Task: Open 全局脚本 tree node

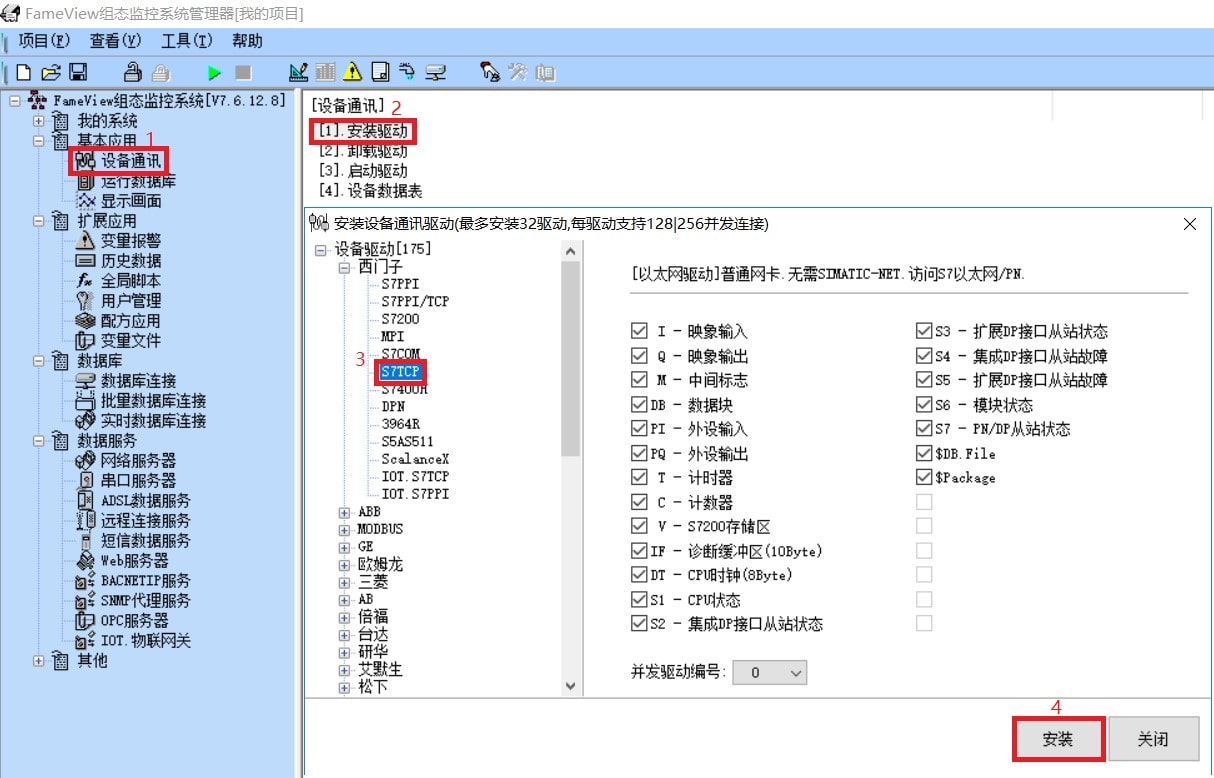Action: click(x=130, y=281)
